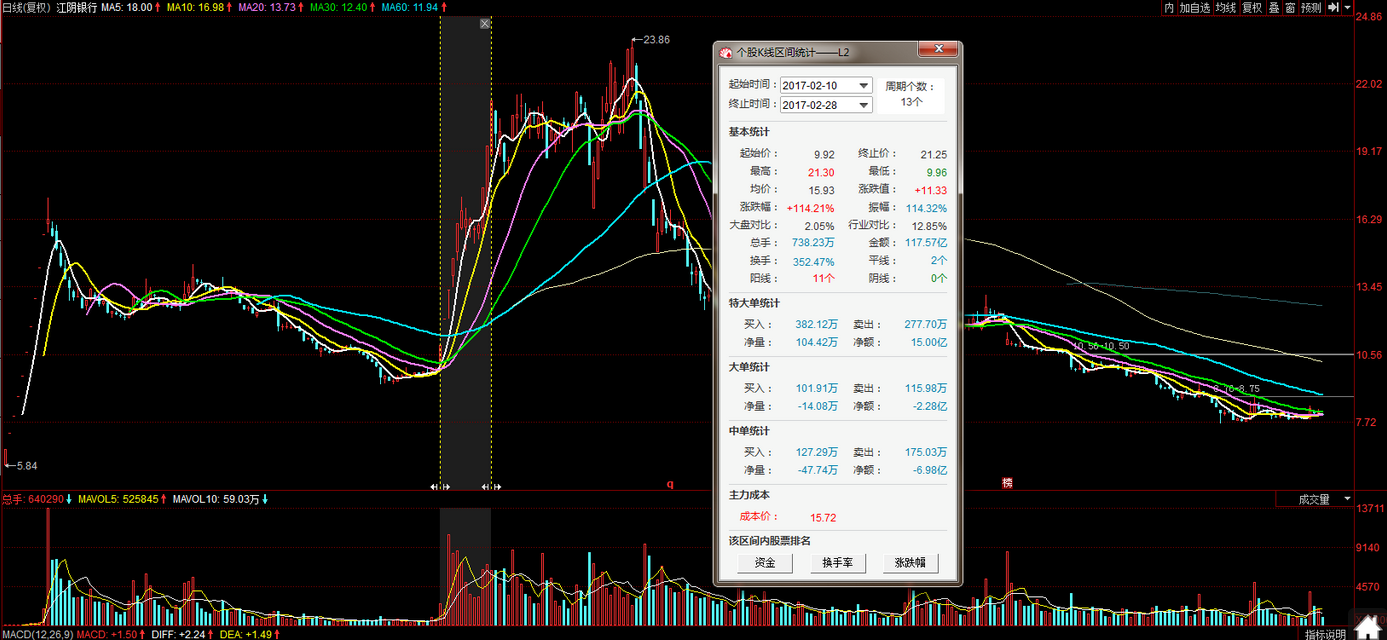The height and width of the screenshot is (640, 1387).
Task: Click the 窗 window icon
Action: 1289,7
